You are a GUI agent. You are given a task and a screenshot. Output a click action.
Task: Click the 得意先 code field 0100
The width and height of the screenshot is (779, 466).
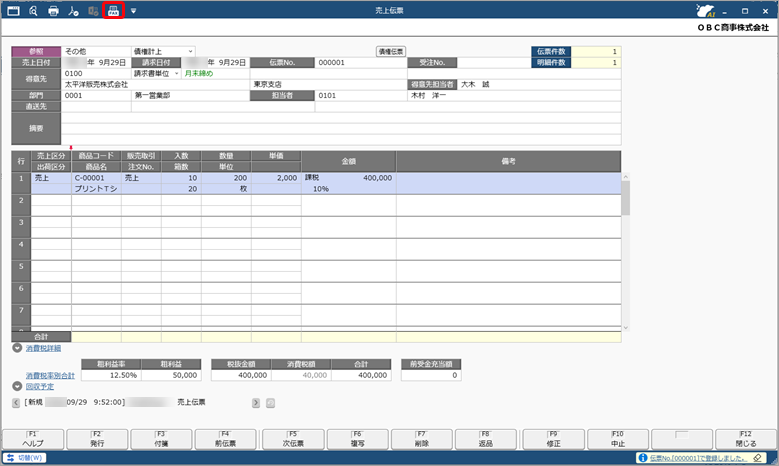(x=96, y=73)
